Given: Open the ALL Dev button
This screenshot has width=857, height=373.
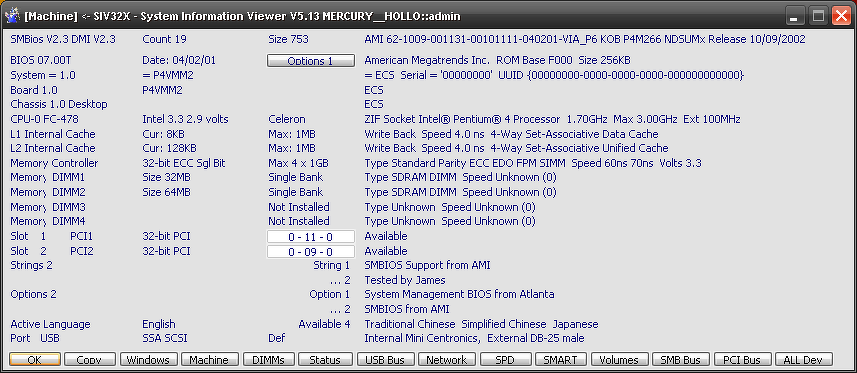Looking at the screenshot, I should [803, 359].
